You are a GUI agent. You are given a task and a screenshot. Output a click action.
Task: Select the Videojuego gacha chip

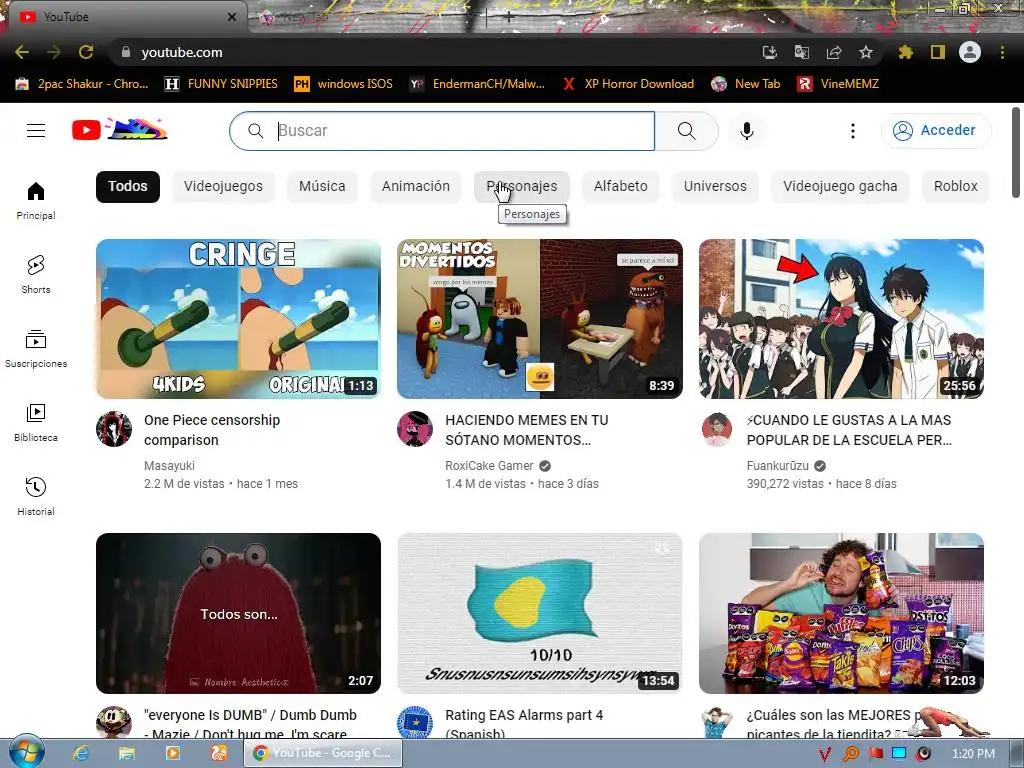[x=840, y=186]
